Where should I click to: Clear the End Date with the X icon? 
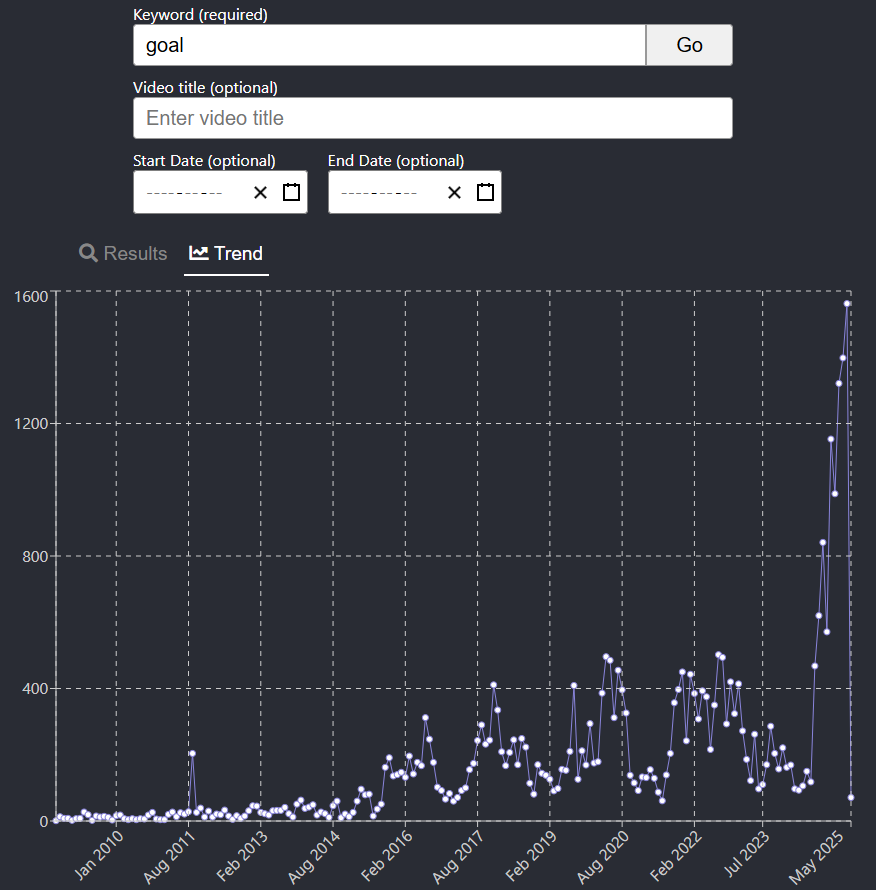[454, 193]
